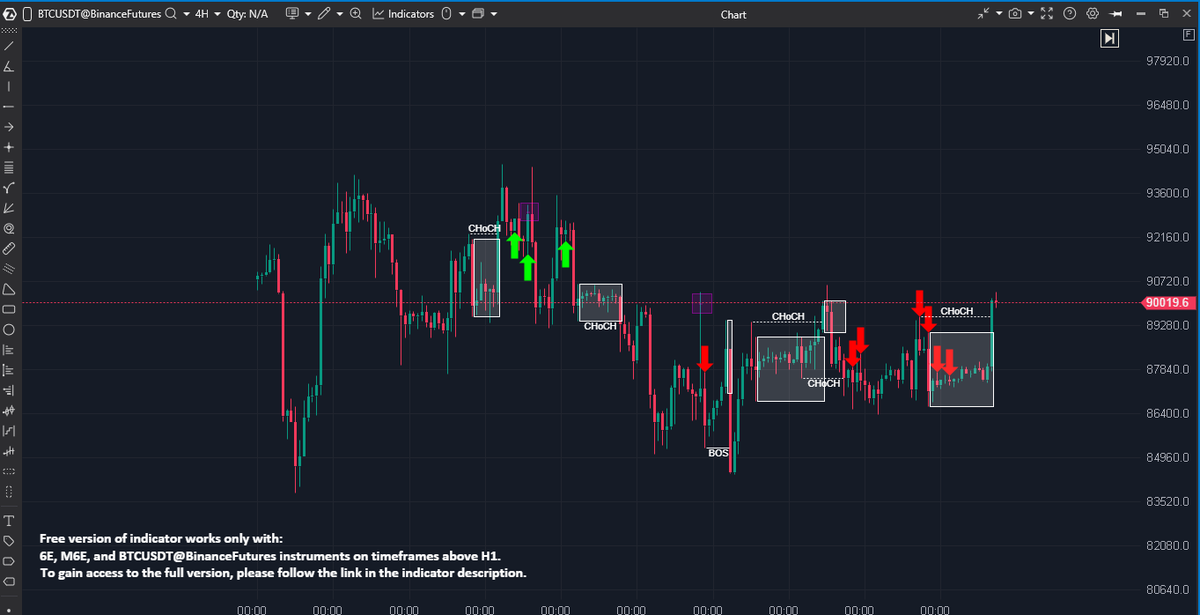The width and height of the screenshot is (1200, 615).
Task: Click the BTCUSDT@BinanceFutures symbol name
Action: 99,14
